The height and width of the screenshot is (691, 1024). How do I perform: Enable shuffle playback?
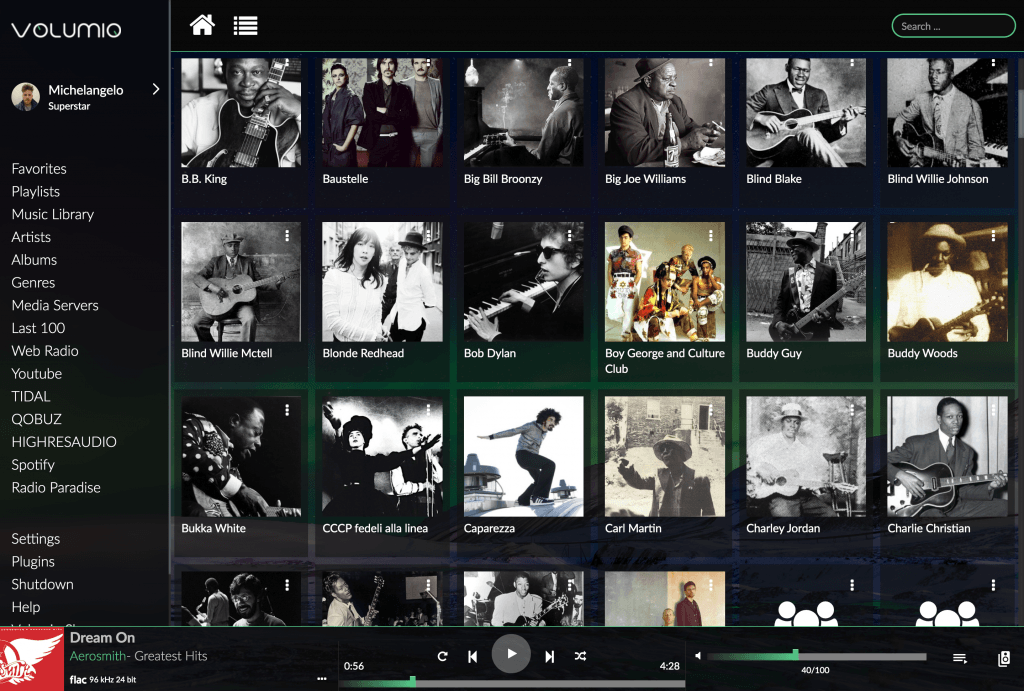[580, 655]
